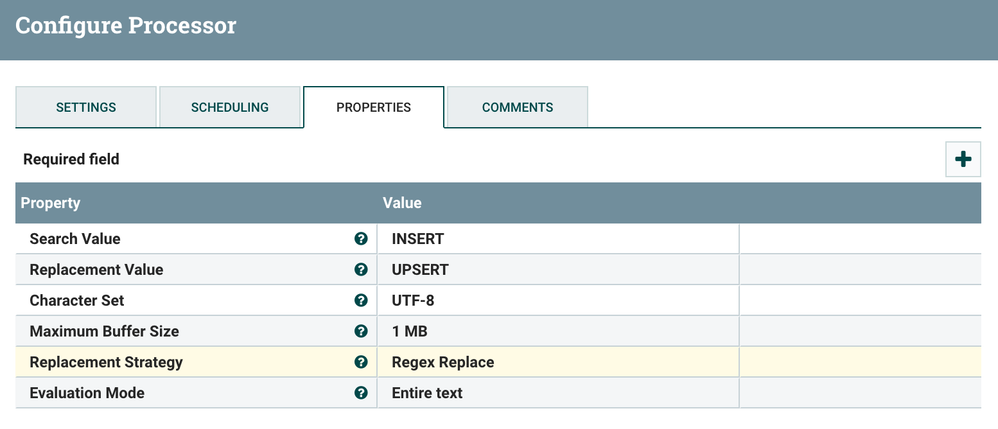Click the Add Property plus icon
Screen dimensions: 998x429
pyautogui.click(x=963, y=159)
